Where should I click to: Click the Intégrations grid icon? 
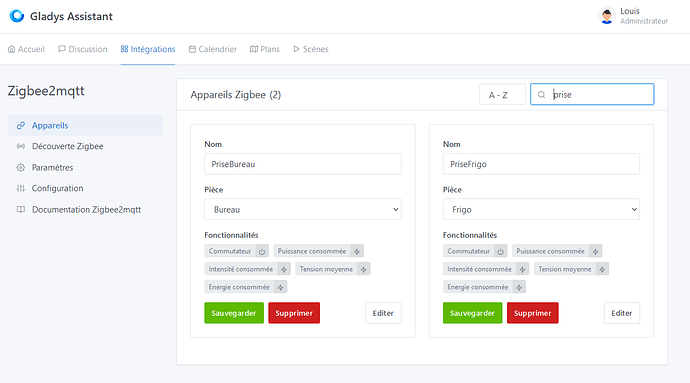click(x=125, y=49)
